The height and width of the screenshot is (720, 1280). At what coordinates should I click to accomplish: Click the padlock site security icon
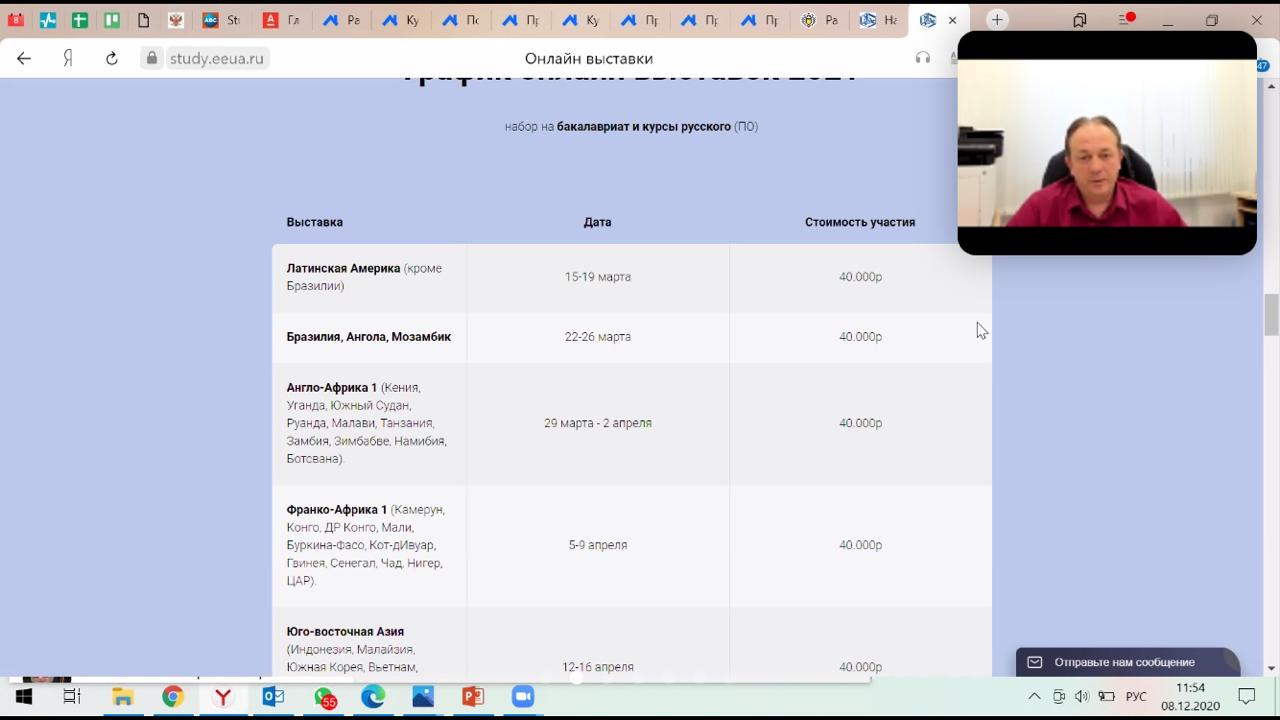(x=152, y=58)
